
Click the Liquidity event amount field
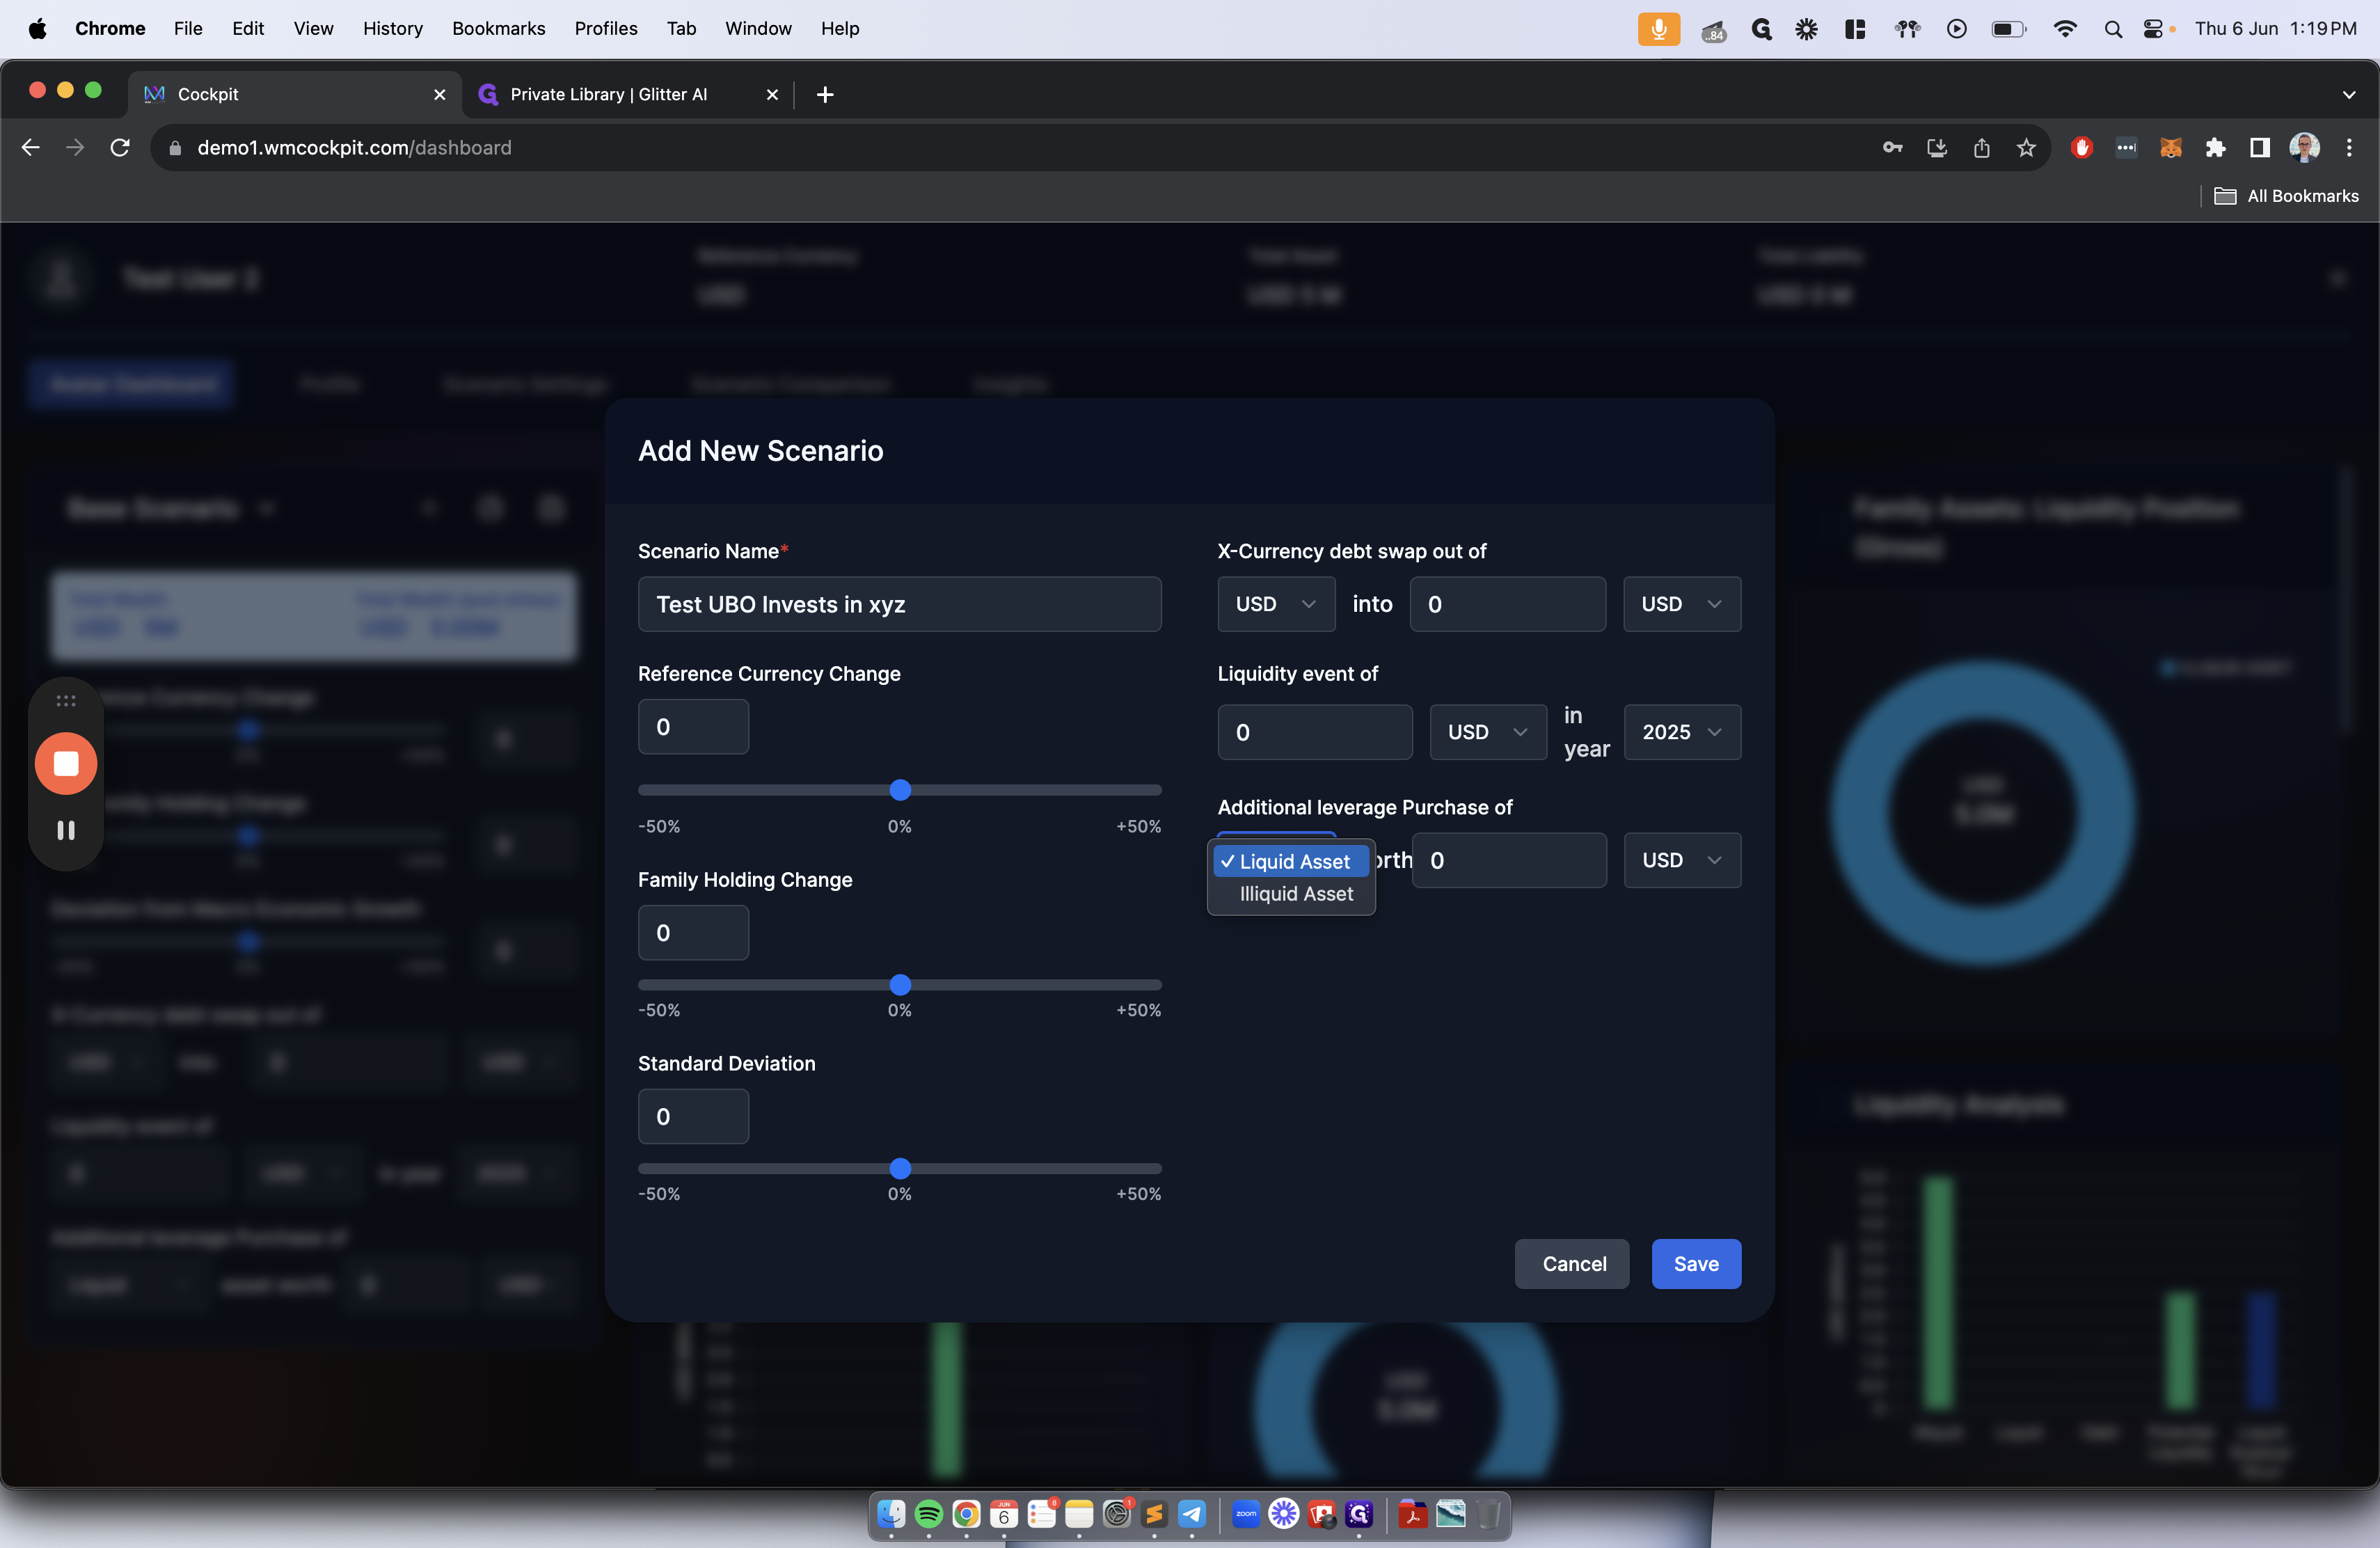1315,732
